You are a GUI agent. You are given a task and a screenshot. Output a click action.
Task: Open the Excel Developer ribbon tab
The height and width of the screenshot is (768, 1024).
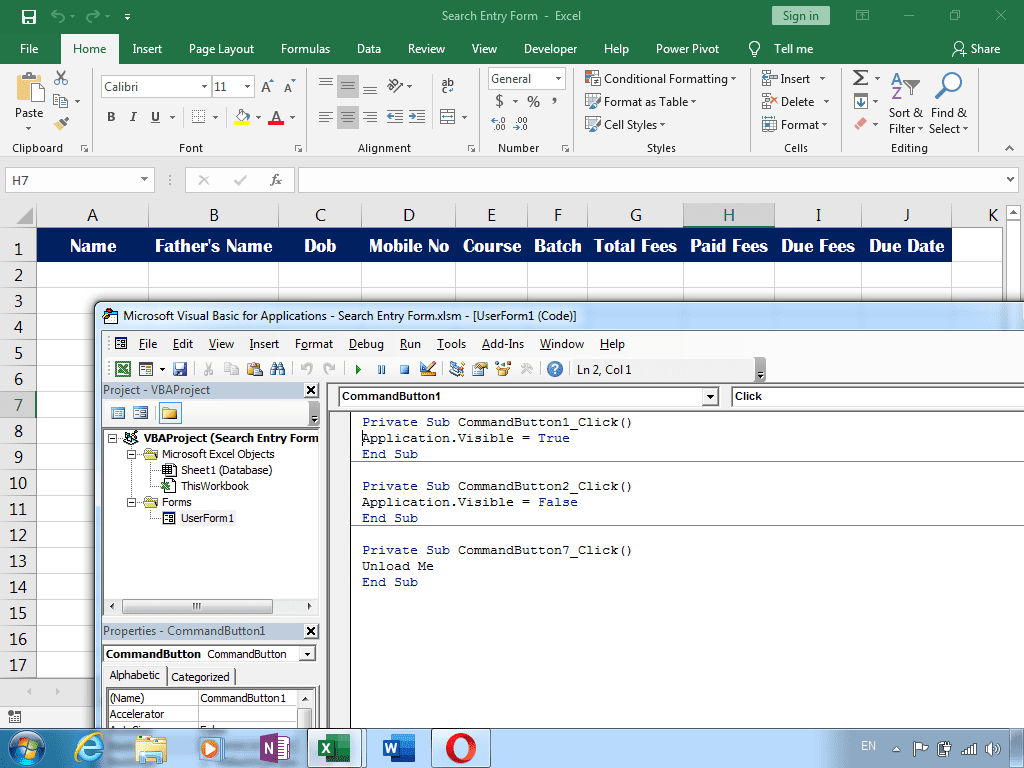coord(551,49)
